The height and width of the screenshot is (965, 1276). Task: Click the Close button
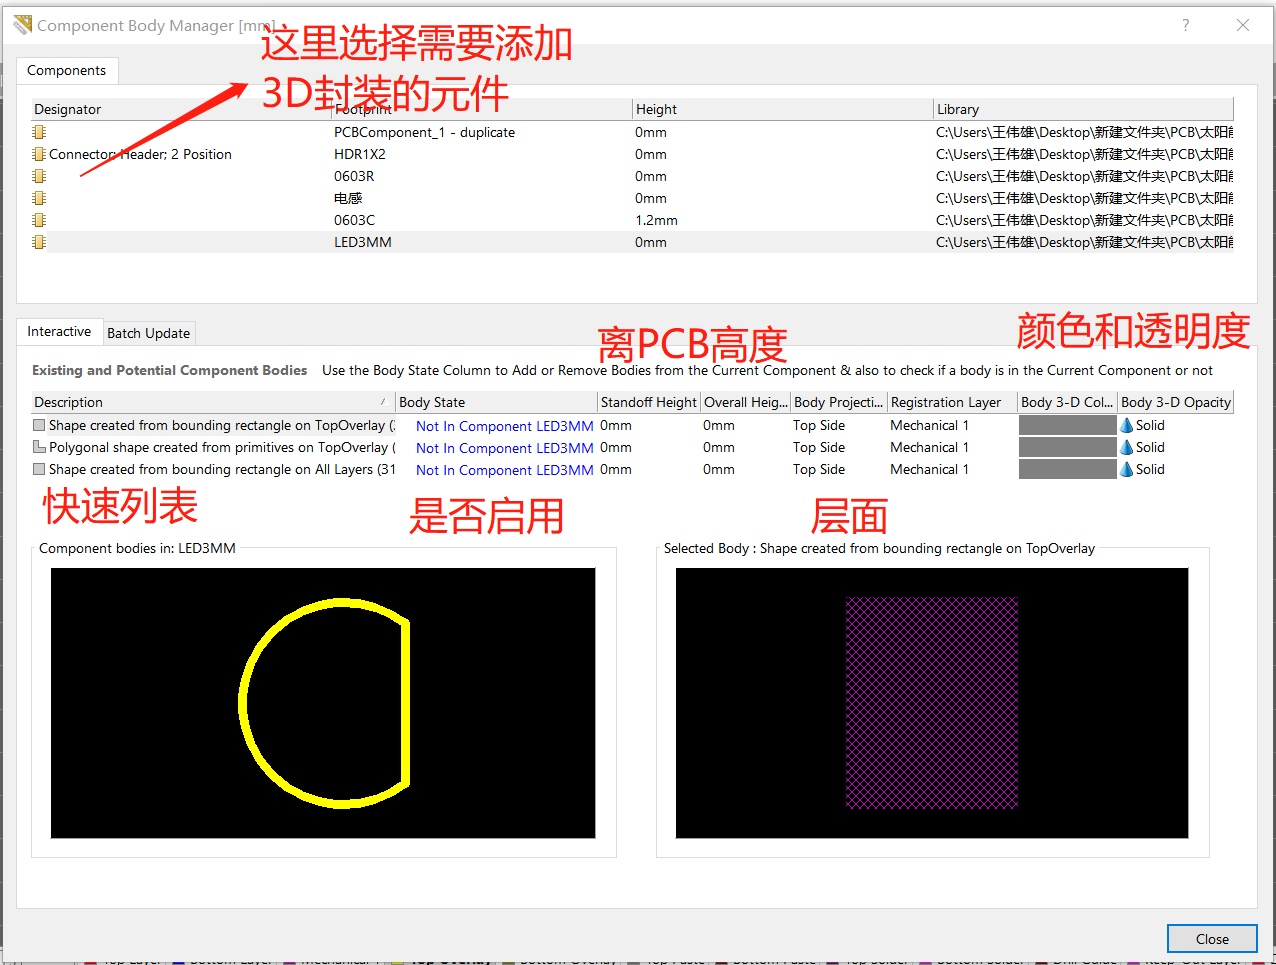pyautogui.click(x=1212, y=938)
